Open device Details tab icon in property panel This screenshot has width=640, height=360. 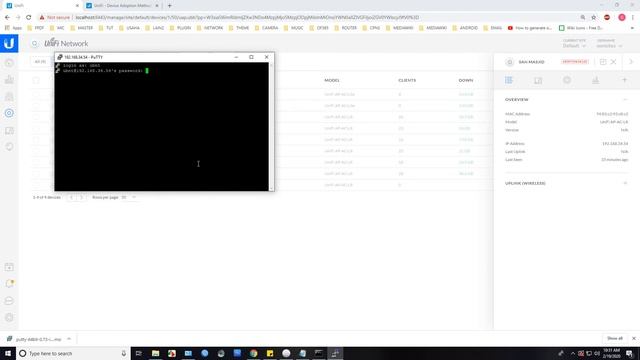(509, 80)
